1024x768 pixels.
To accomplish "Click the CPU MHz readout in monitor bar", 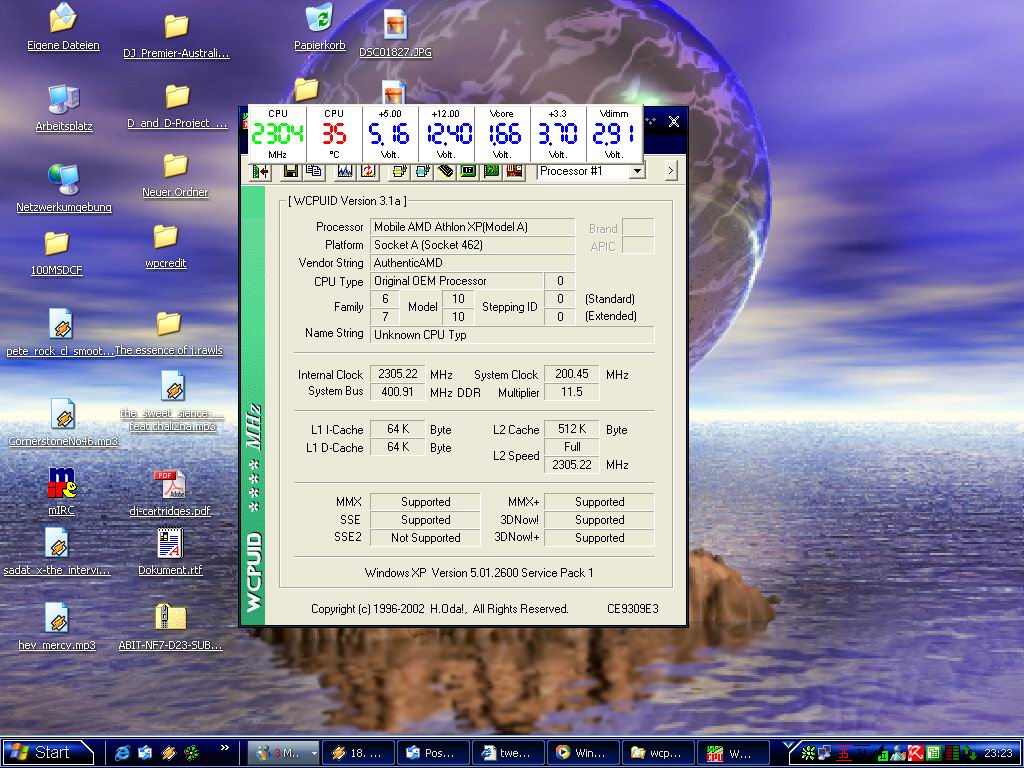I will (x=277, y=134).
